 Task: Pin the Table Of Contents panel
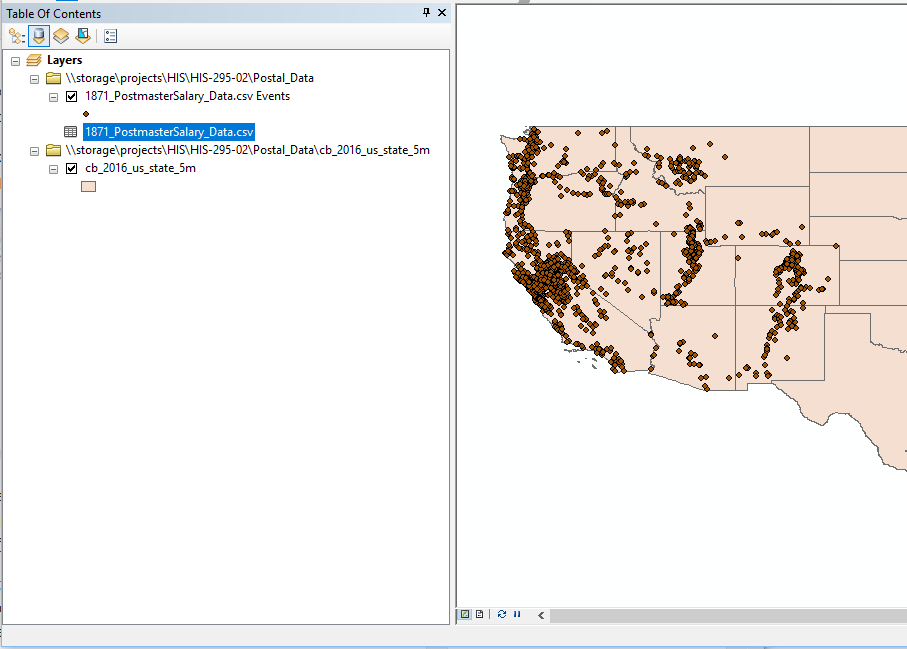427,13
